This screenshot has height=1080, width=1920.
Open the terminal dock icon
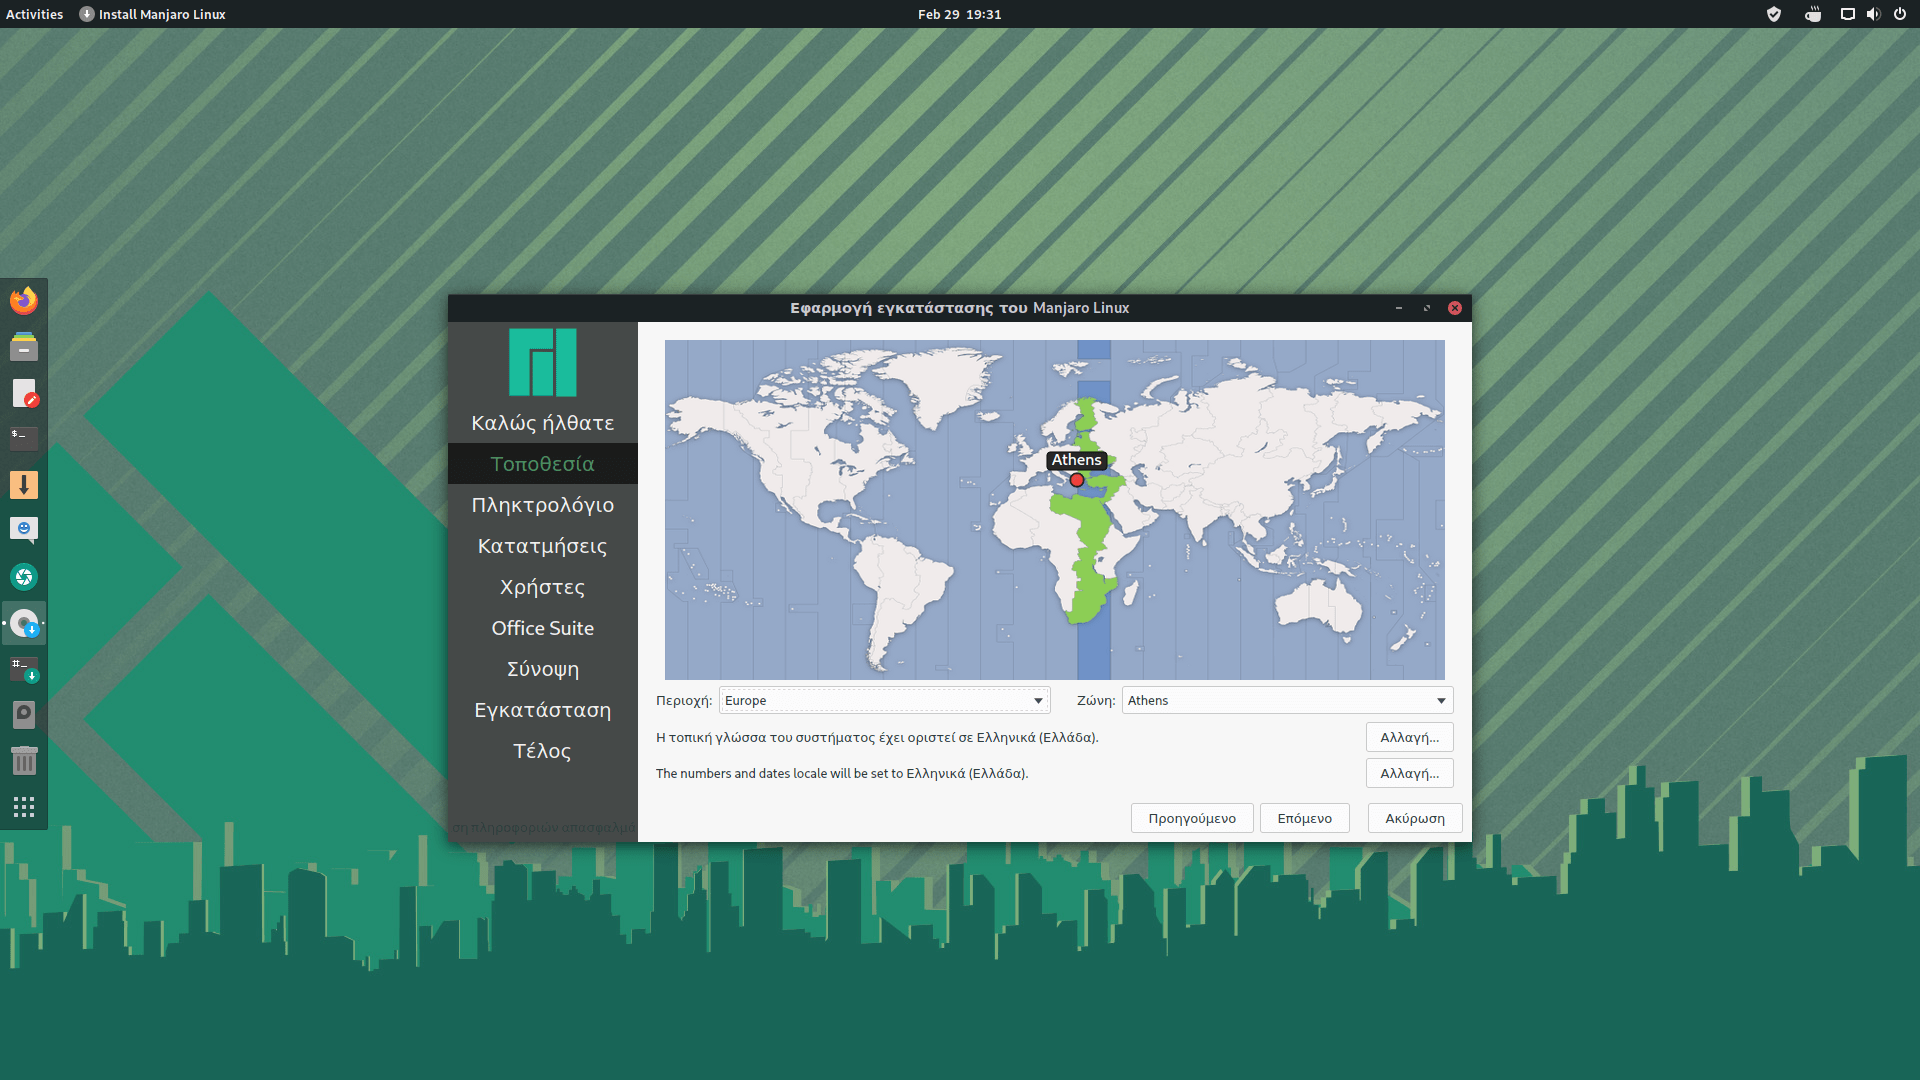click(x=24, y=438)
